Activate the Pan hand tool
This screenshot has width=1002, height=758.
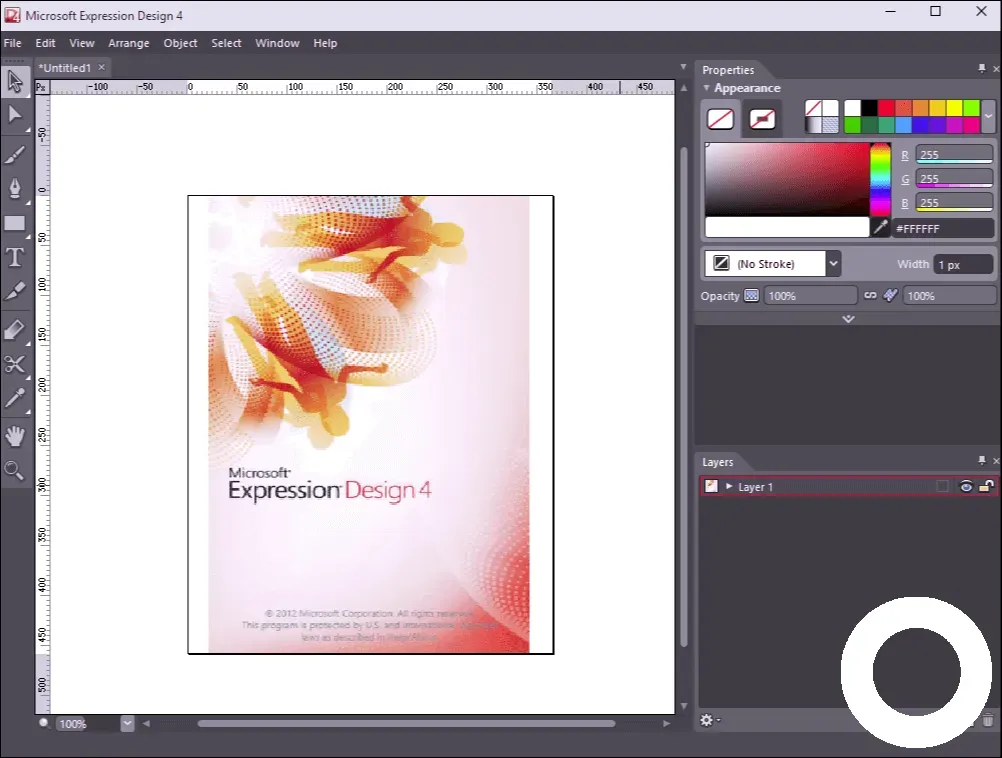[x=15, y=436]
